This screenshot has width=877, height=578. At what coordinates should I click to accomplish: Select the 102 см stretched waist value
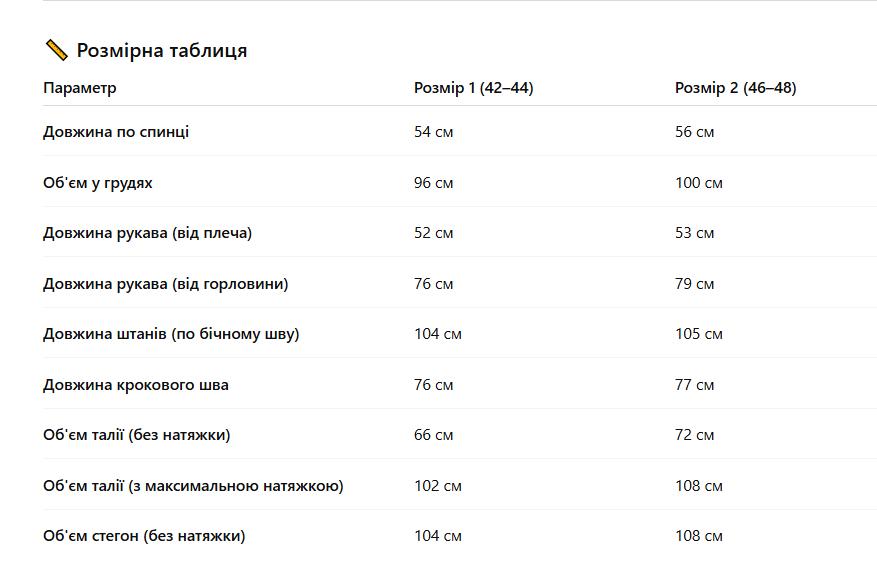pos(437,486)
